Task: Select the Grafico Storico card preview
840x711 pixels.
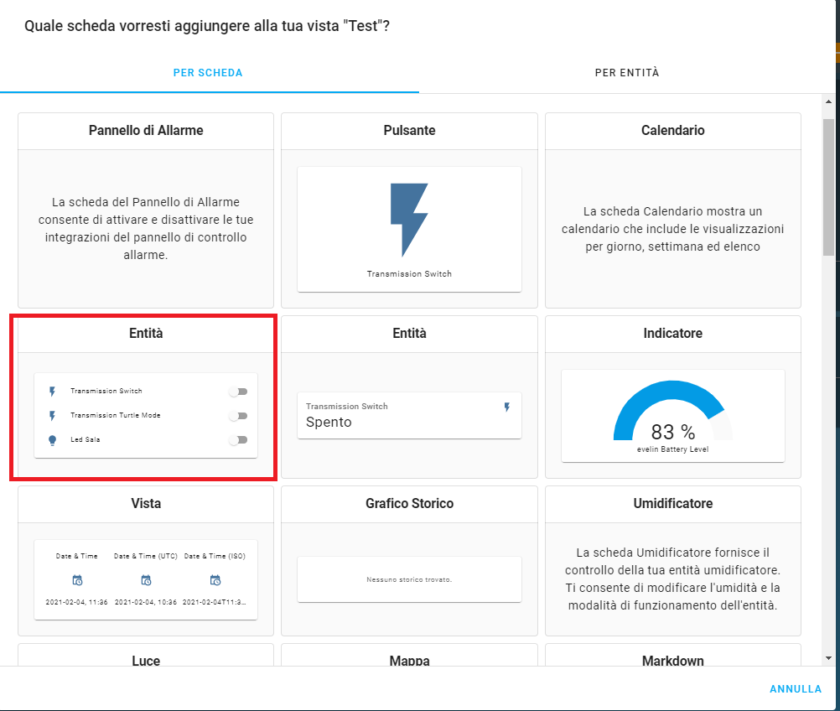Action: pyautogui.click(x=409, y=579)
